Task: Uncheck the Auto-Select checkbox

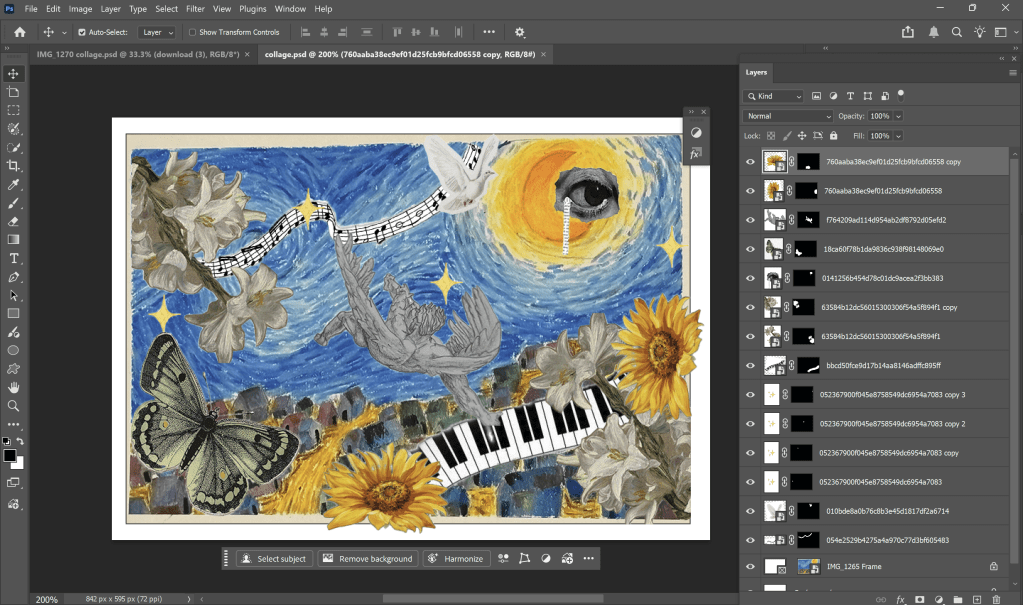Action: point(82,32)
